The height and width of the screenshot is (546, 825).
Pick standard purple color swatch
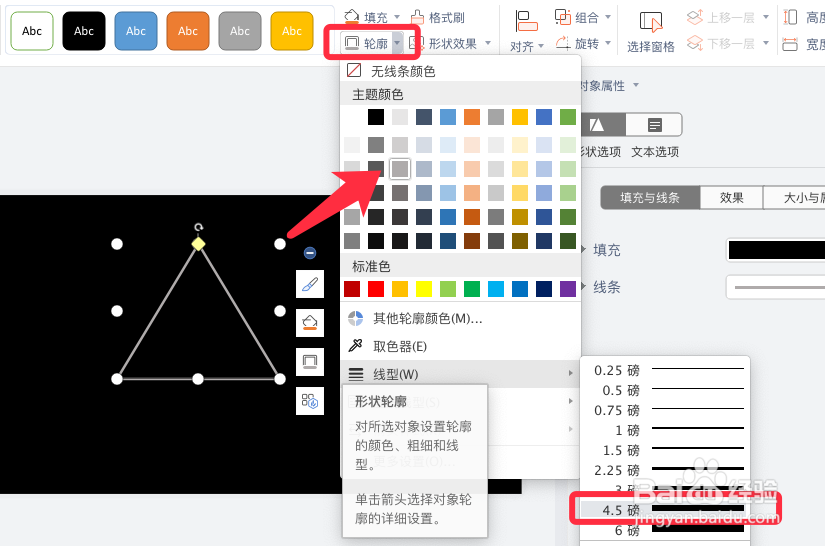tap(568, 289)
